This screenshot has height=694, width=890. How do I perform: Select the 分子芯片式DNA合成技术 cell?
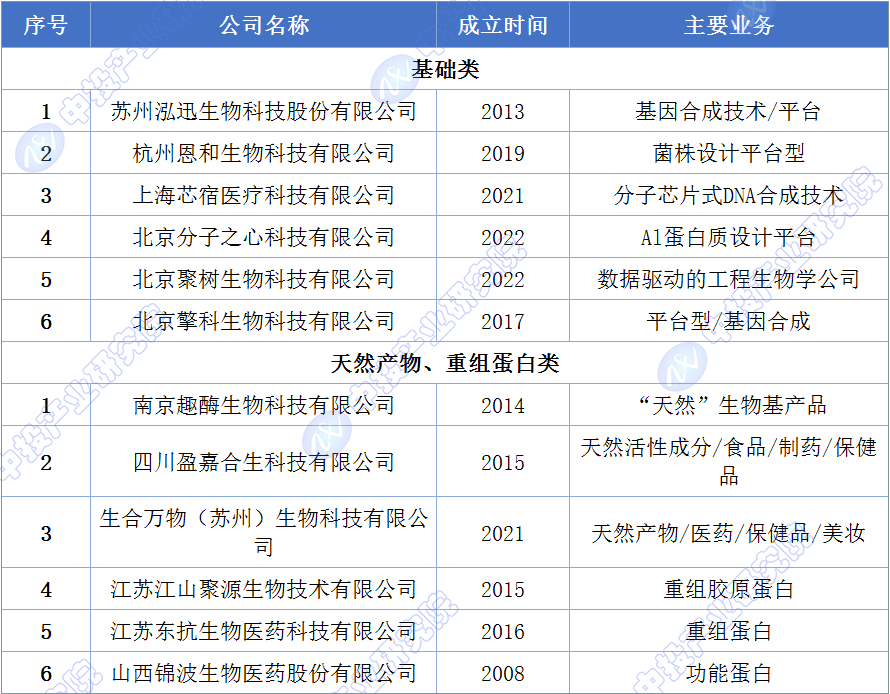tap(728, 195)
